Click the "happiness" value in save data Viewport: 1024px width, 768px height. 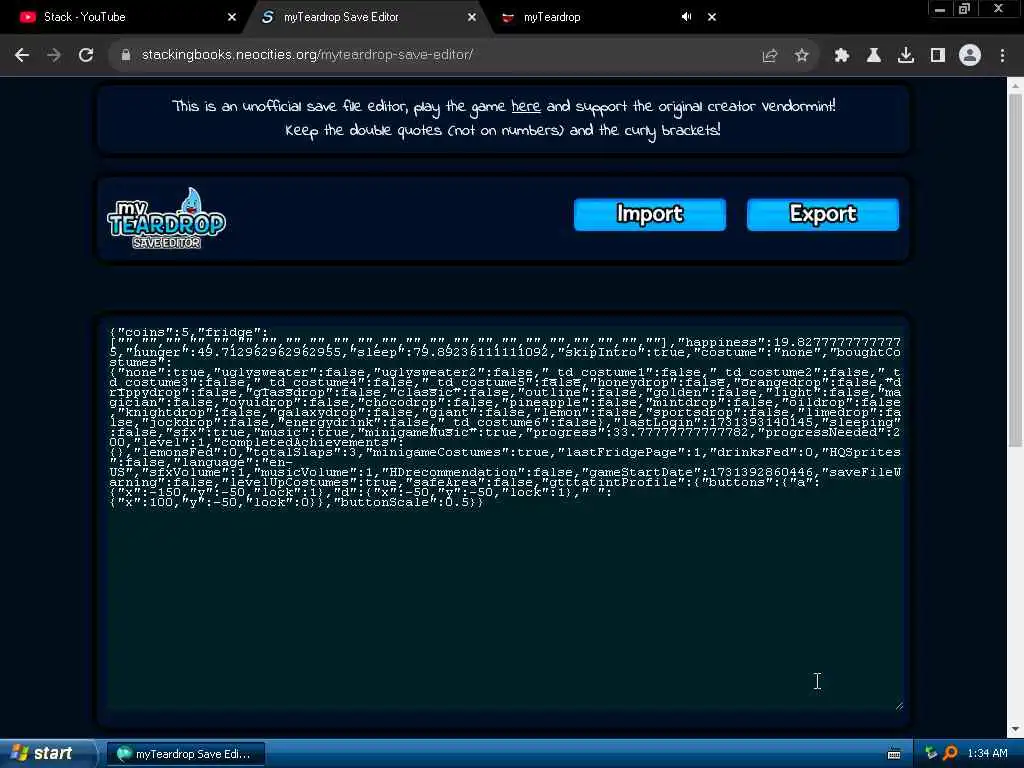(x=837, y=342)
